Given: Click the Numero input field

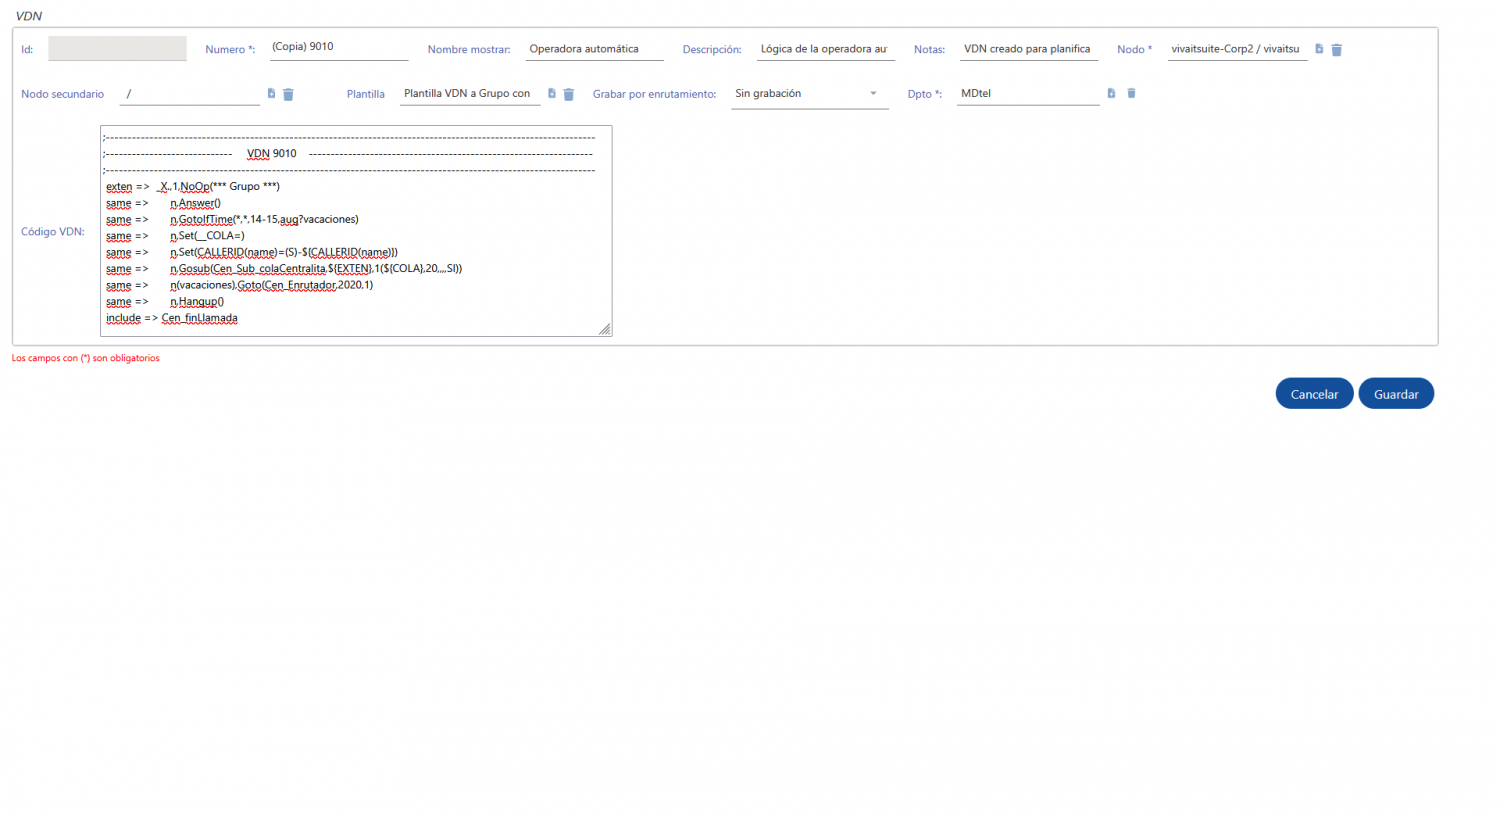Looking at the screenshot, I should pyautogui.click(x=338, y=47).
